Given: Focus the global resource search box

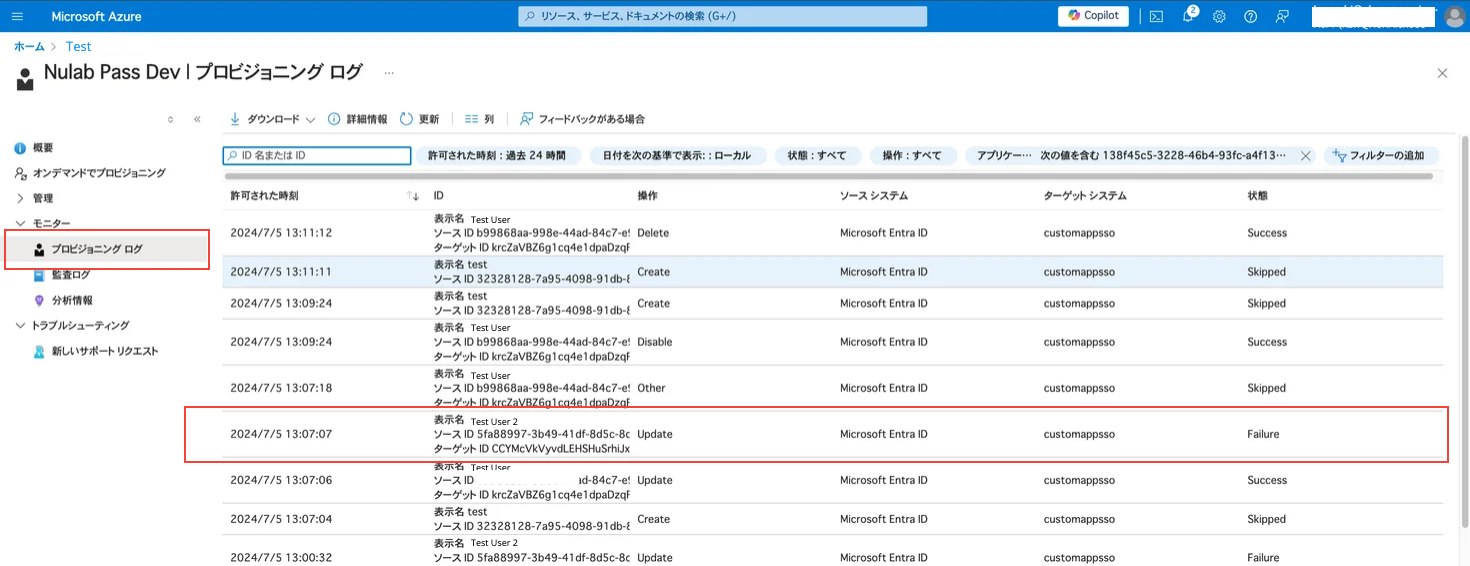Looking at the screenshot, I should [x=722, y=16].
